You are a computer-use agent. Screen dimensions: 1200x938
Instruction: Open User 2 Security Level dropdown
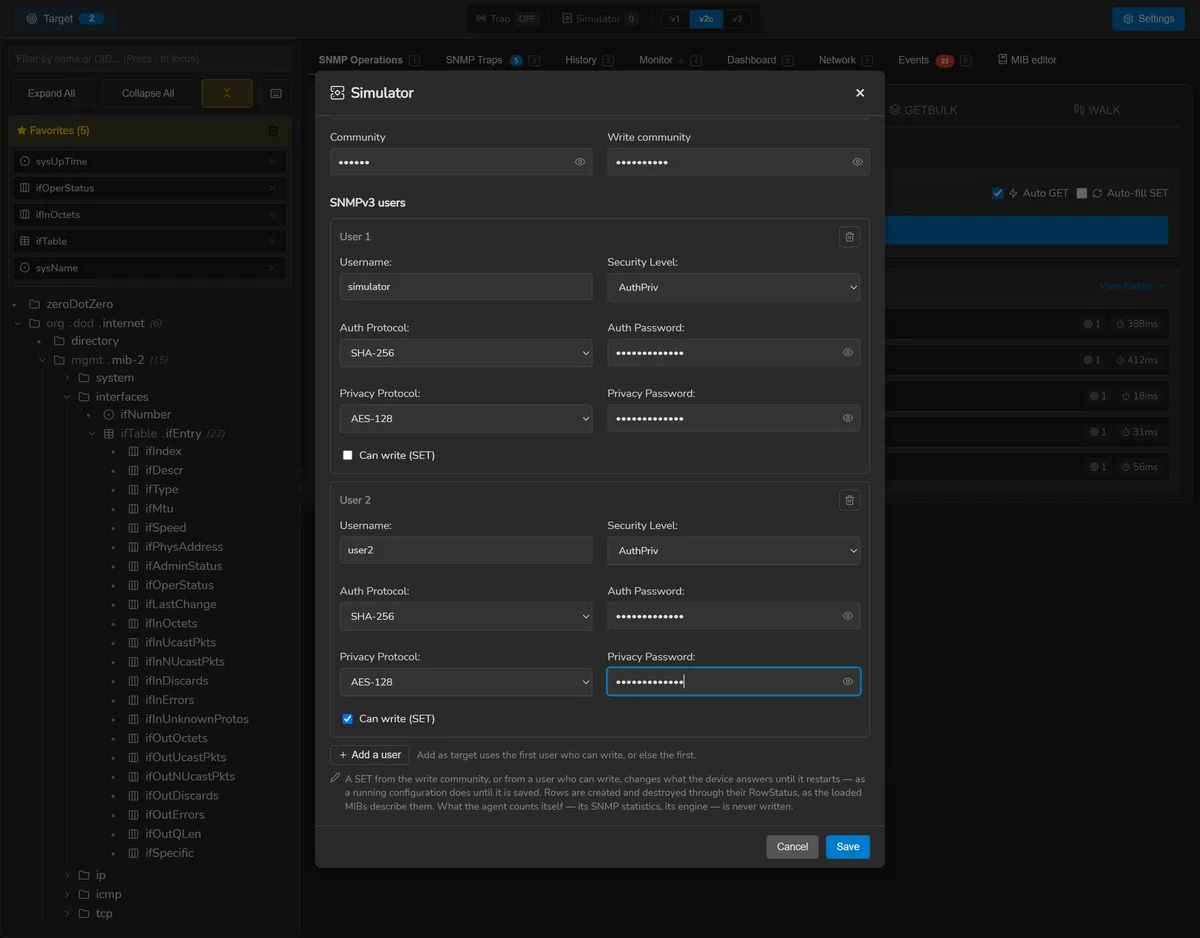(733, 551)
